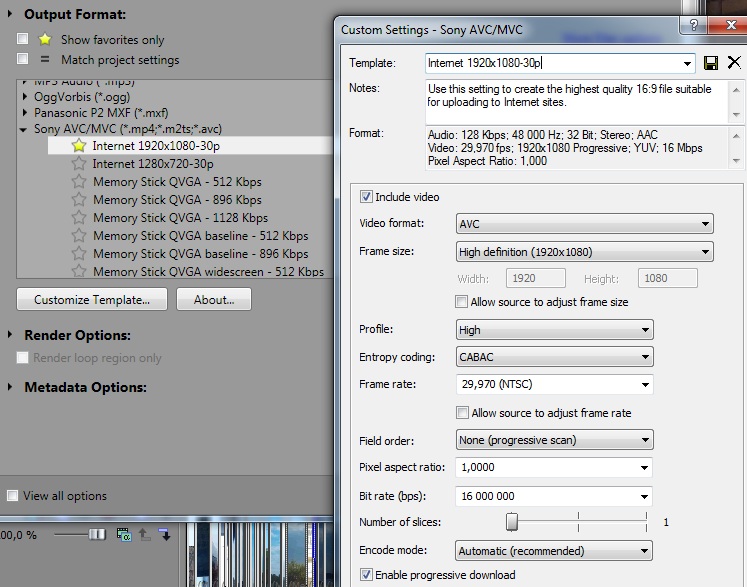Open the Field order dropdown
This screenshot has height=587, width=747.
click(555, 440)
